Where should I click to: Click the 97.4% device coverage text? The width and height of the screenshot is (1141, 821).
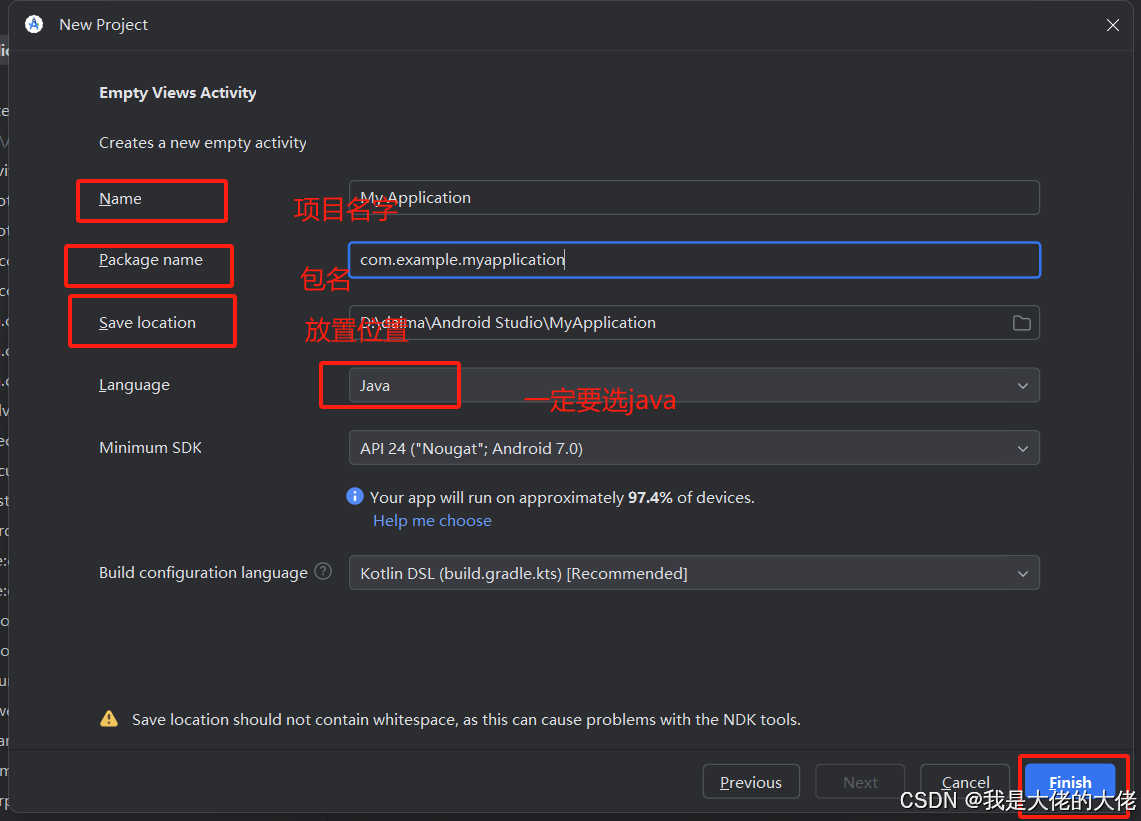point(562,497)
